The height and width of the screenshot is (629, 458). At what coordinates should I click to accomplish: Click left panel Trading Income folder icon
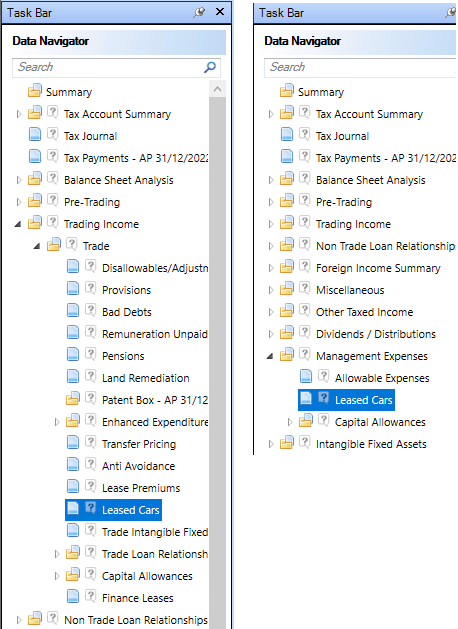pyautogui.click(x=34, y=222)
